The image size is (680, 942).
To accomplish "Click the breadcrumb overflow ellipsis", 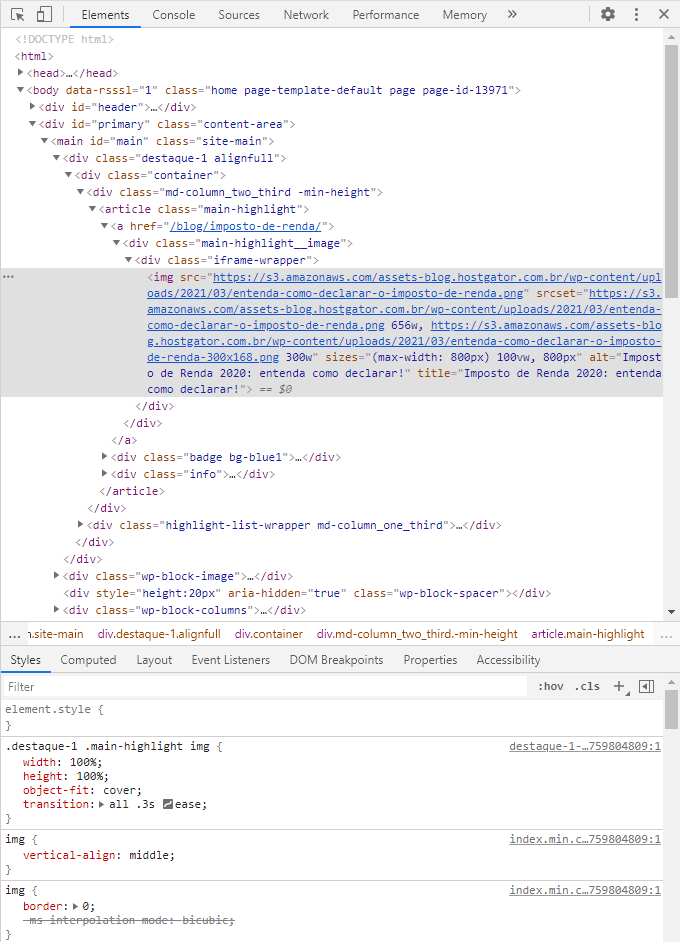I will tap(14, 634).
